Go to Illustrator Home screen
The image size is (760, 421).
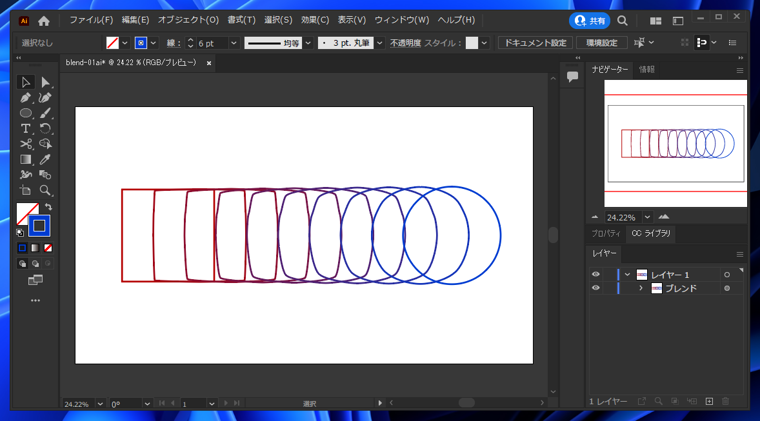(x=44, y=21)
